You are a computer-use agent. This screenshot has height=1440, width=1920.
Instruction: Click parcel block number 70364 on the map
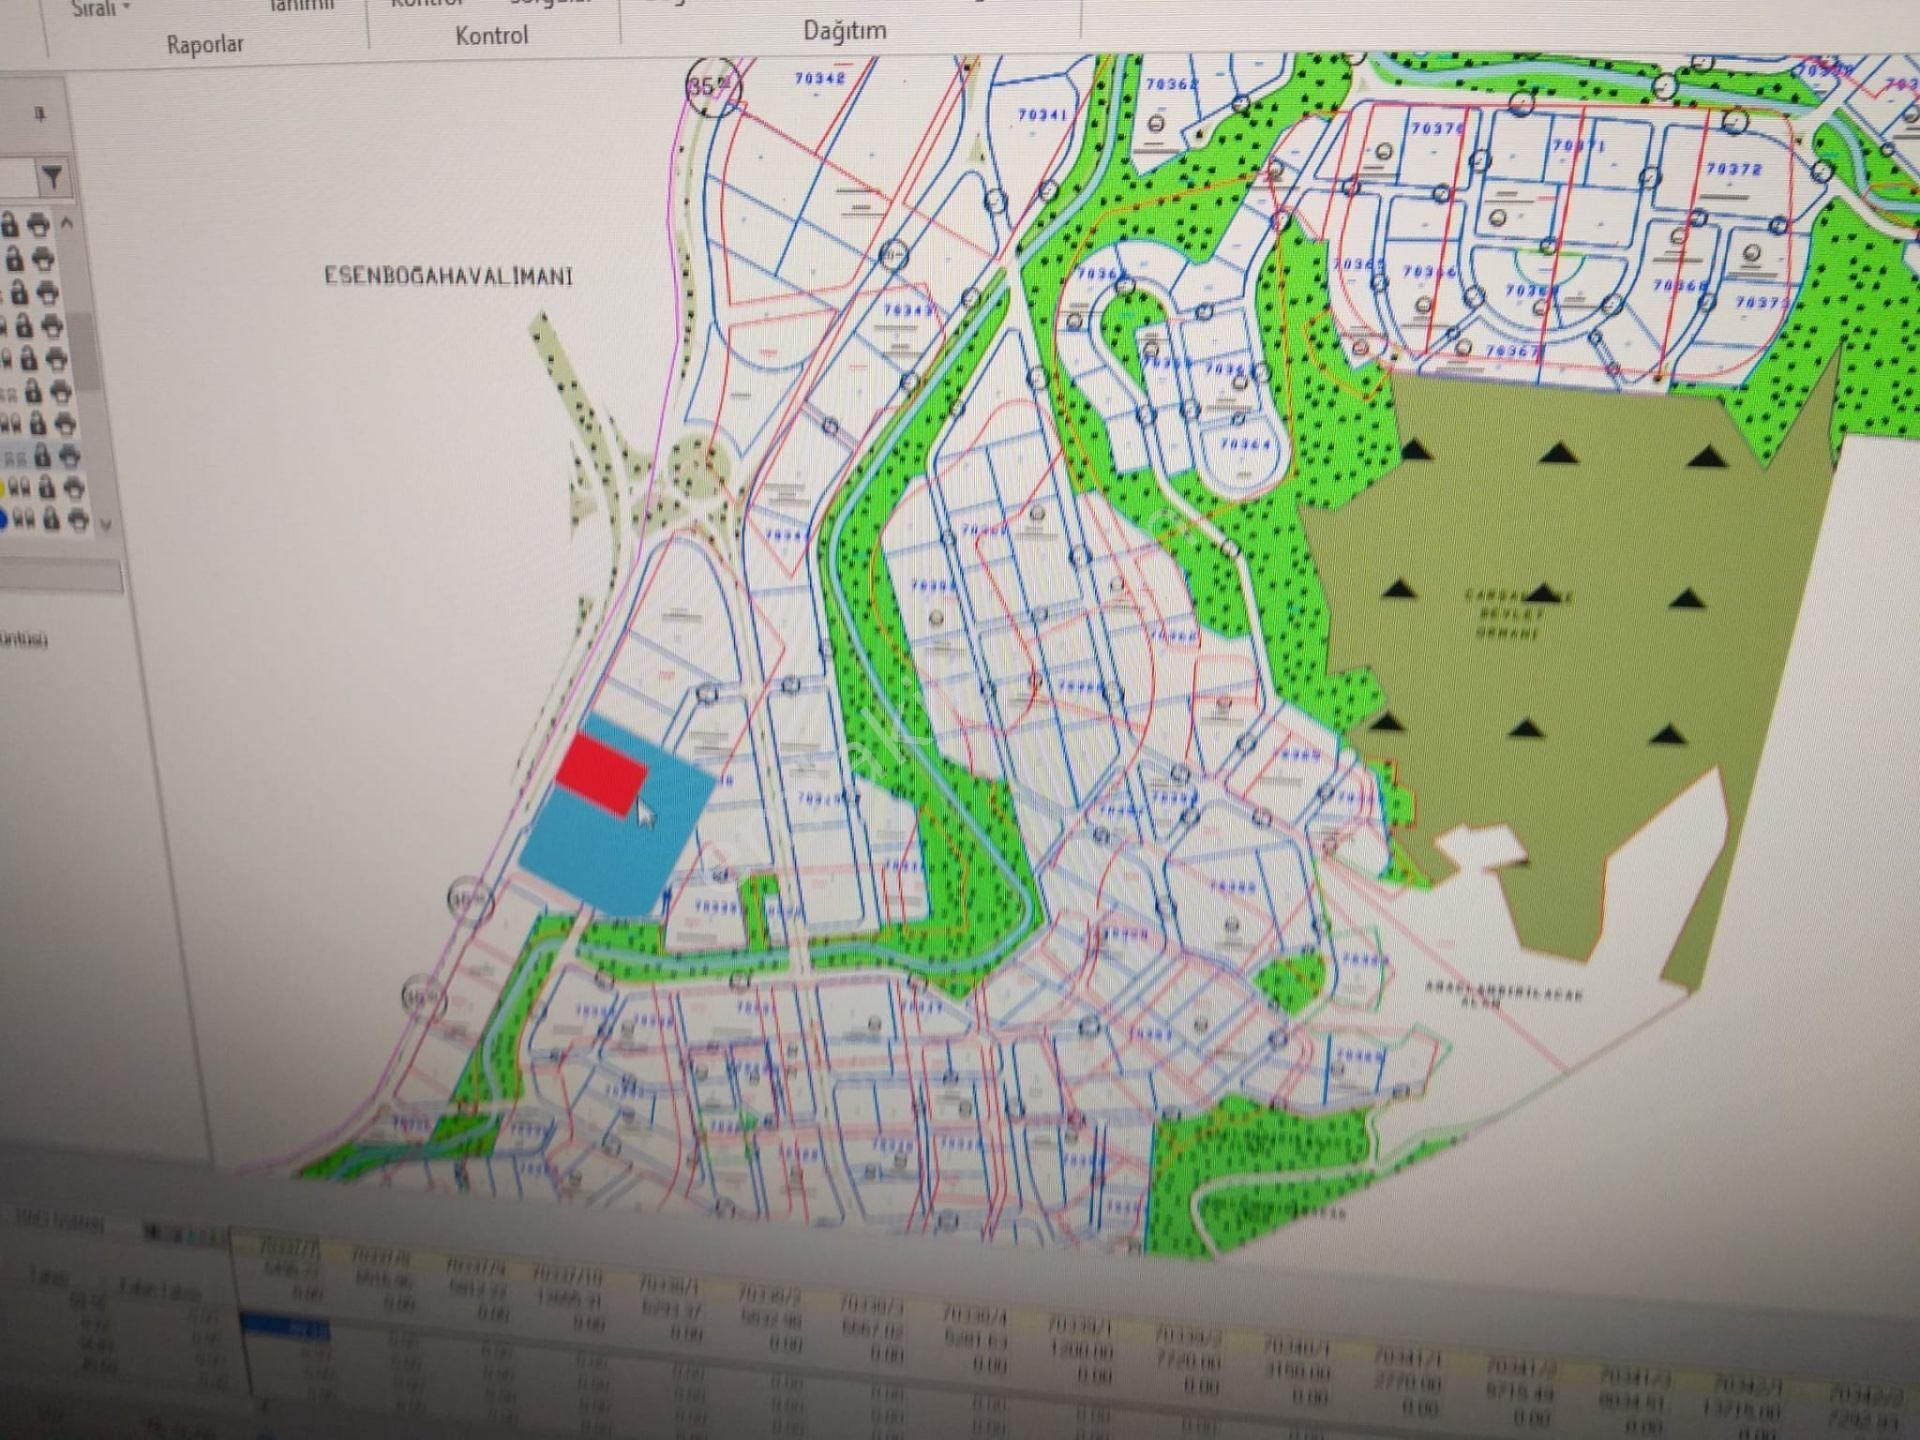pyautogui.click(x=1245, y=443)
